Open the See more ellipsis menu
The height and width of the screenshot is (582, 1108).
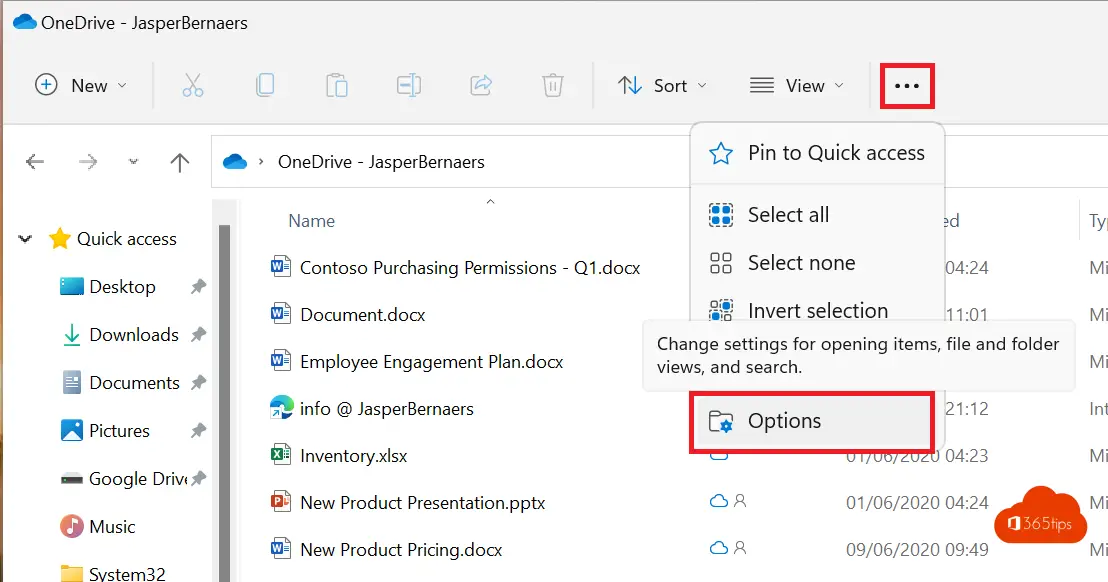(x=906, y=85)
